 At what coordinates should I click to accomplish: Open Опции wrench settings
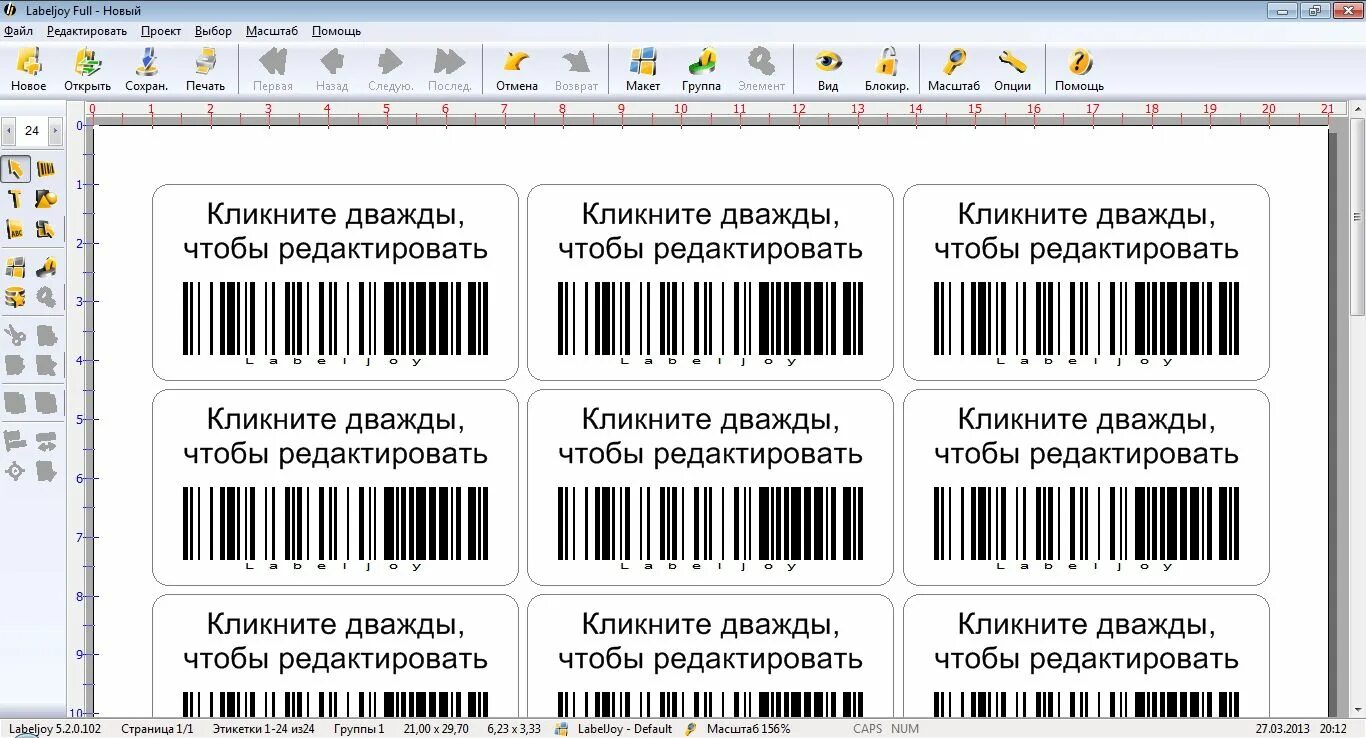[1013, 70]
